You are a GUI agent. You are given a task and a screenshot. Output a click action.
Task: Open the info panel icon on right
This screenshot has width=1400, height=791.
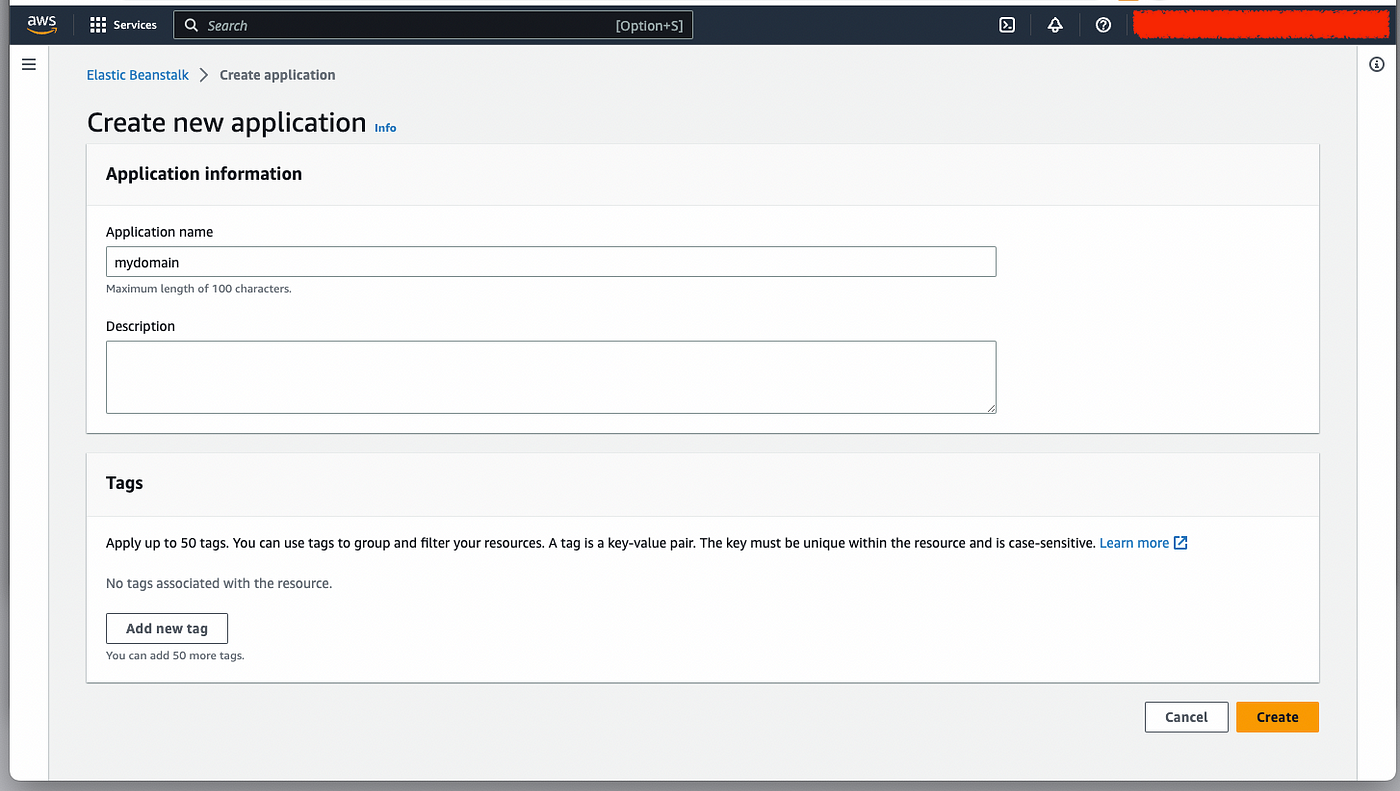(x=1377, y=64)
